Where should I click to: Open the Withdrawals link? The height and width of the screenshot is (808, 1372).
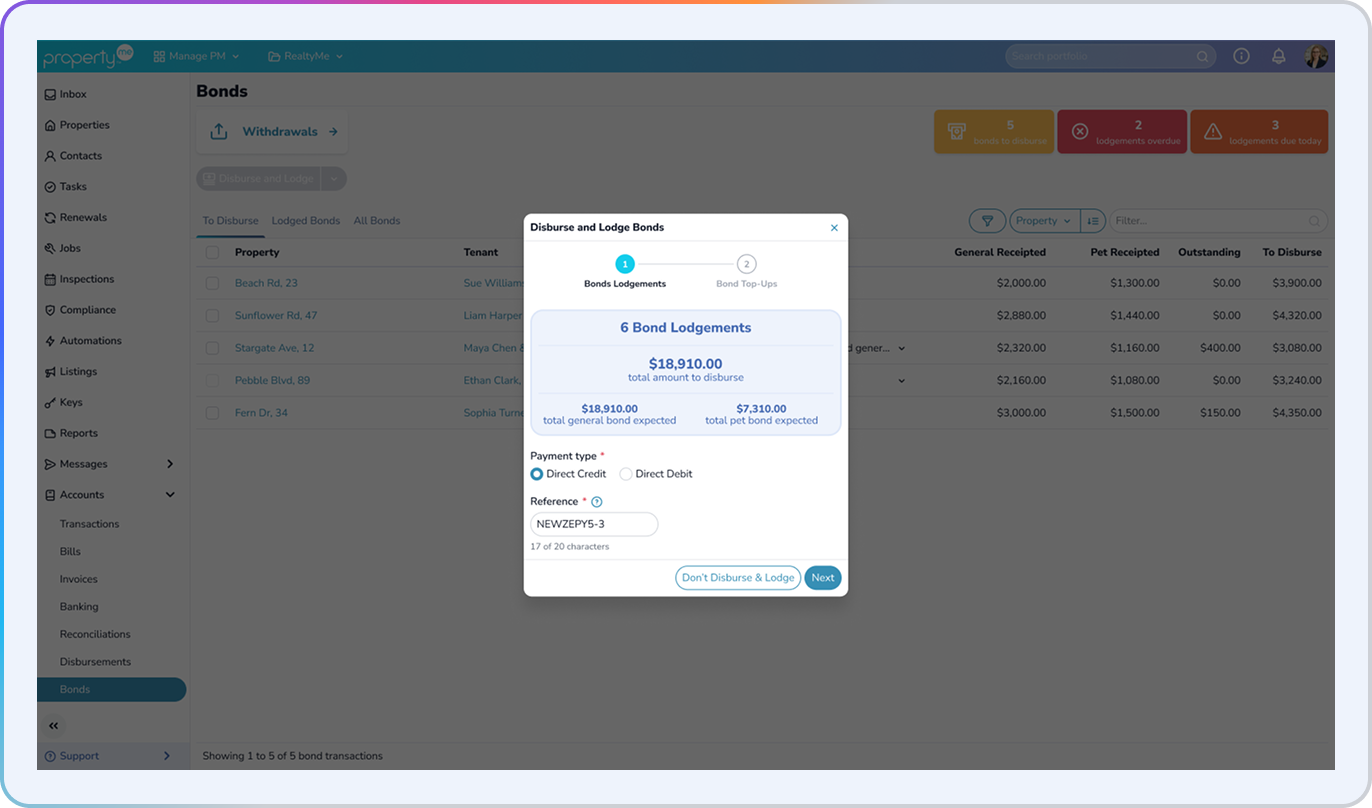coord(272,132)
